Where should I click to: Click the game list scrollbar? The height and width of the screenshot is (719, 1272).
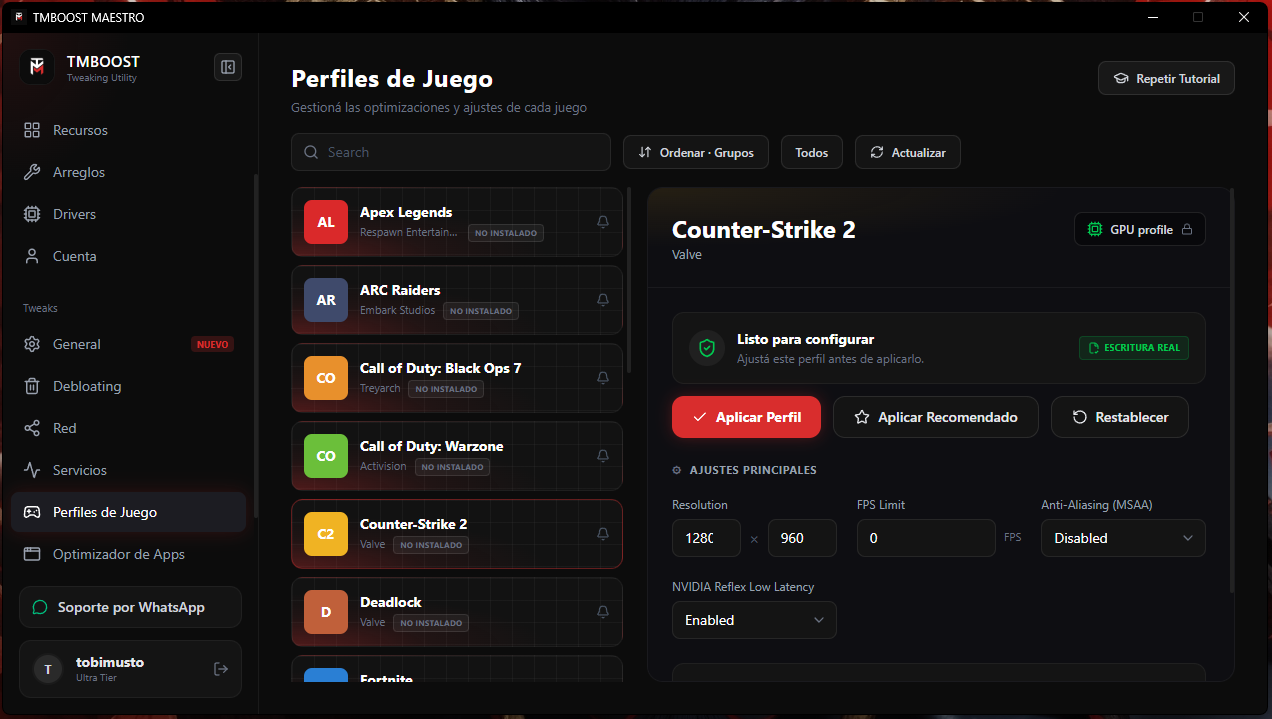(x=629, y=280)
